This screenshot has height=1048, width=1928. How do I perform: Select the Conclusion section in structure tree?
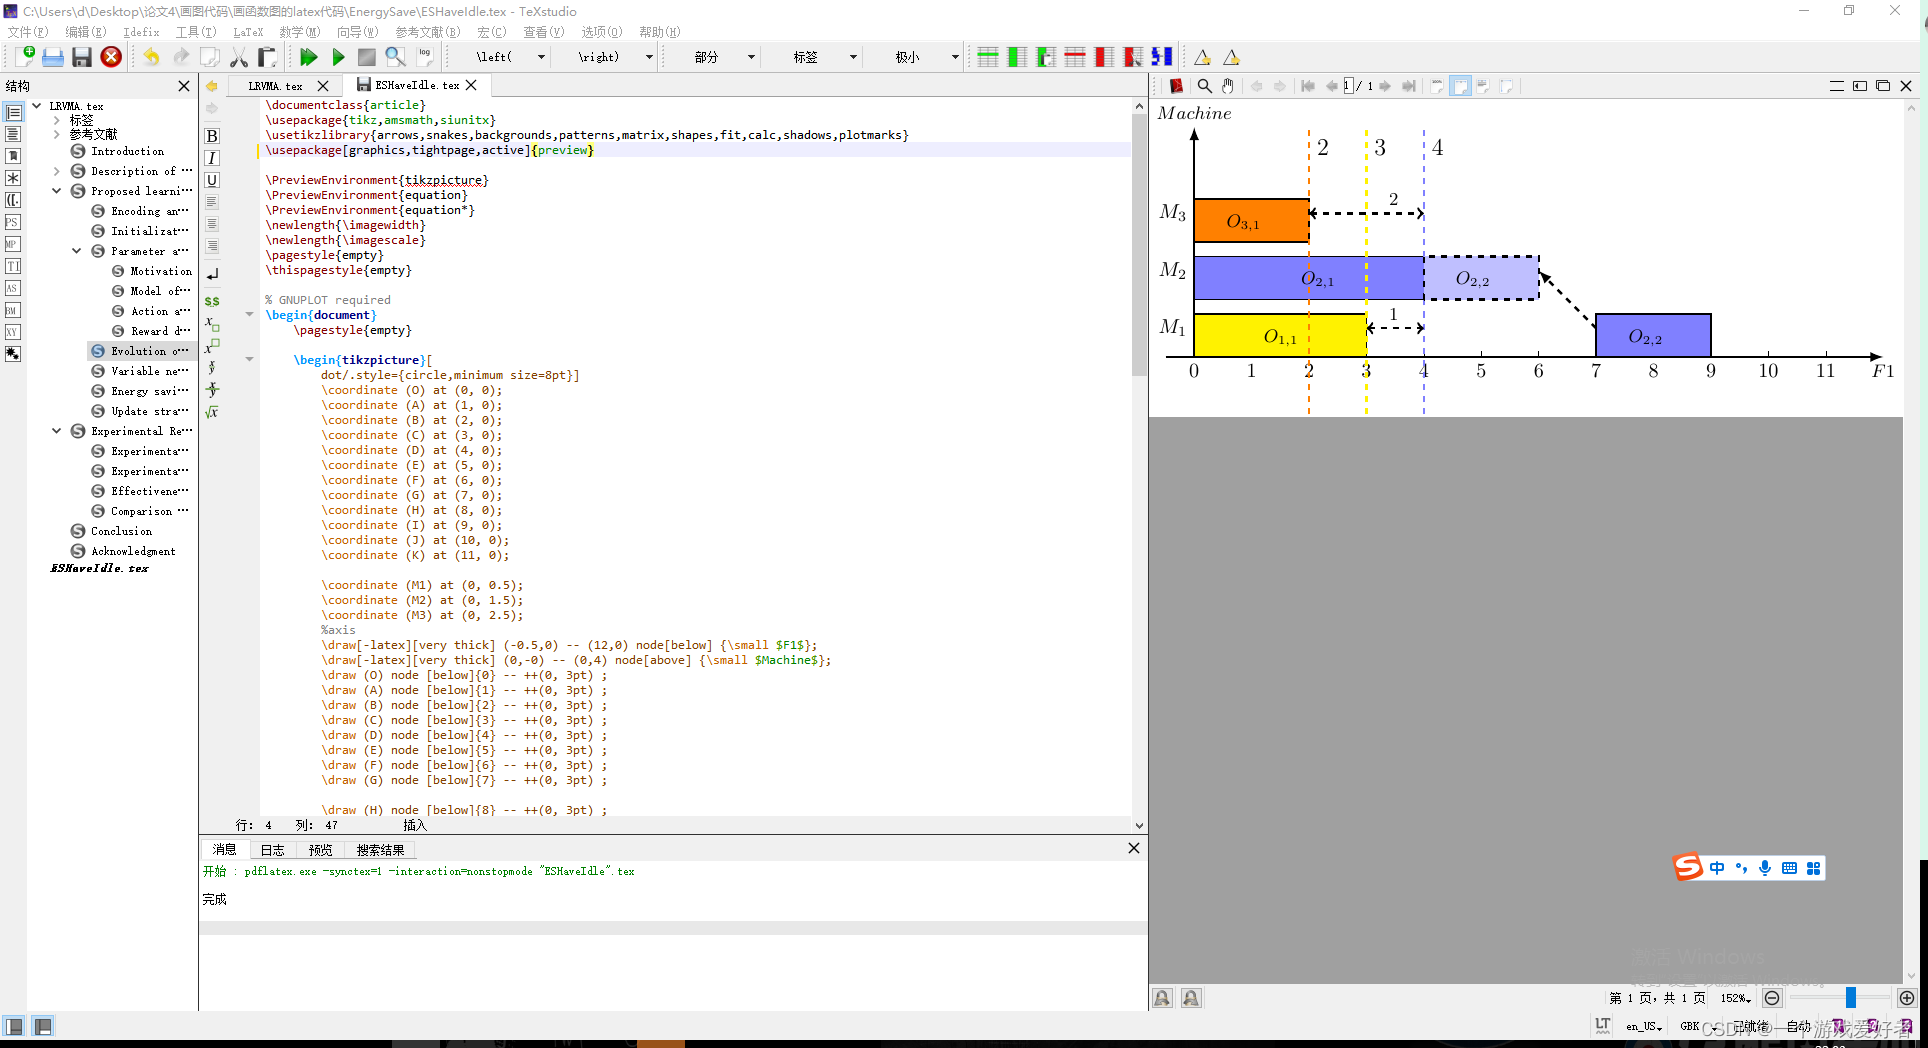121,531
